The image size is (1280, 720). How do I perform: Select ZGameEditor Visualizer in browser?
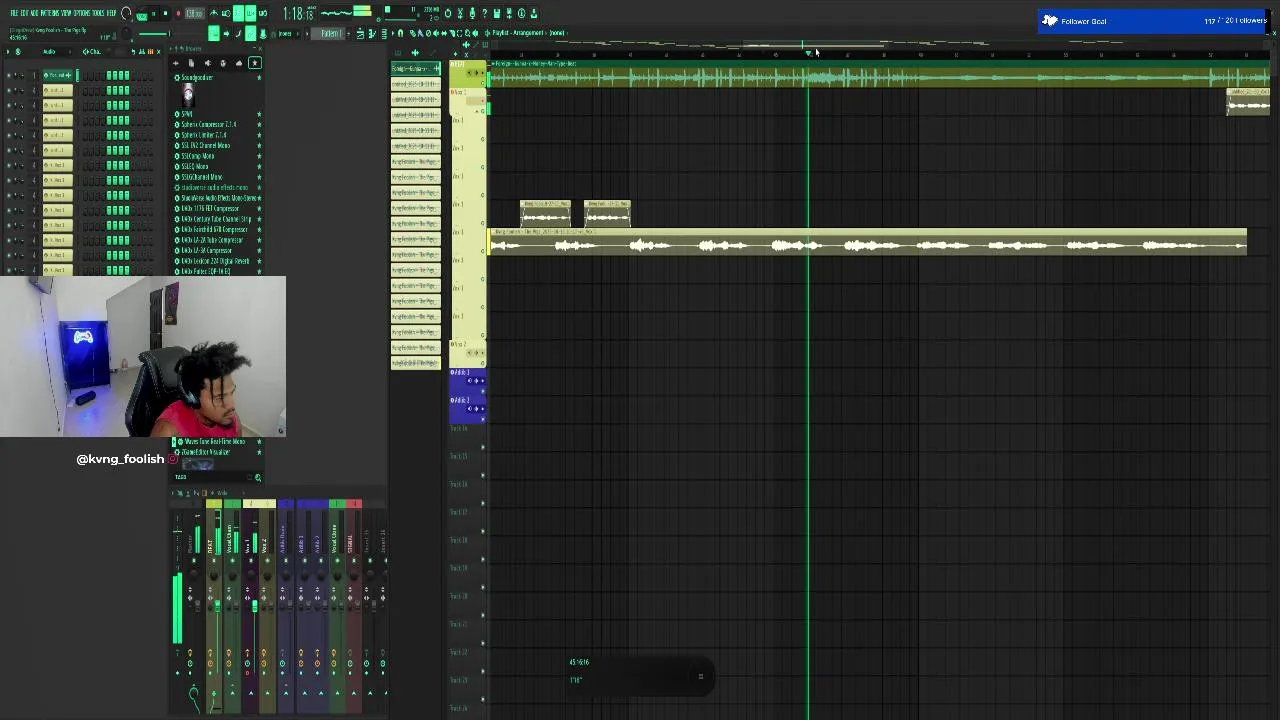206,452
